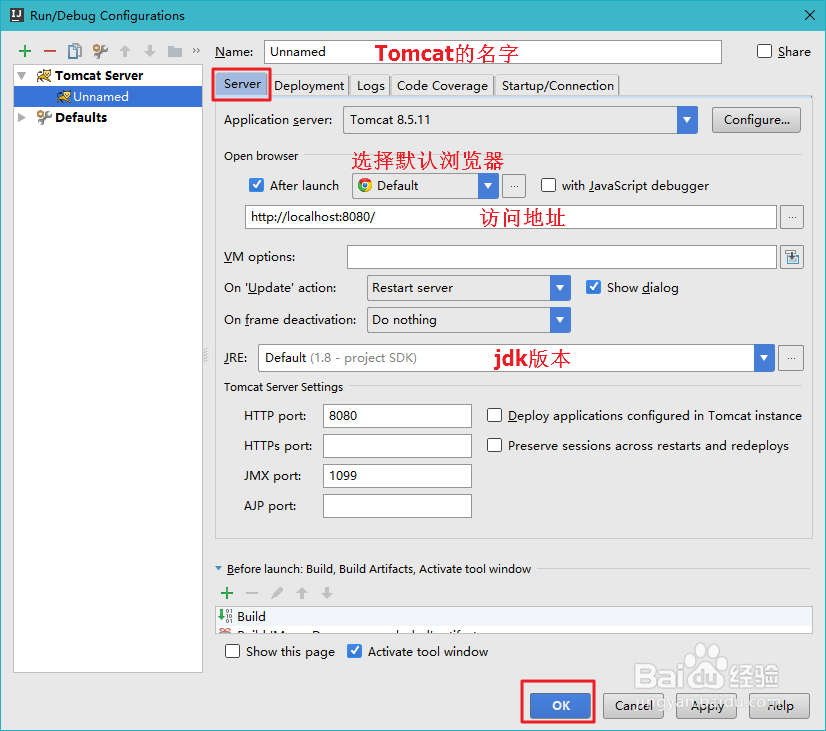The width and height of the screenshot is (826, 731).
Task: Open On 'Update' action Restart server dropdown
Action: pos(560,288)
